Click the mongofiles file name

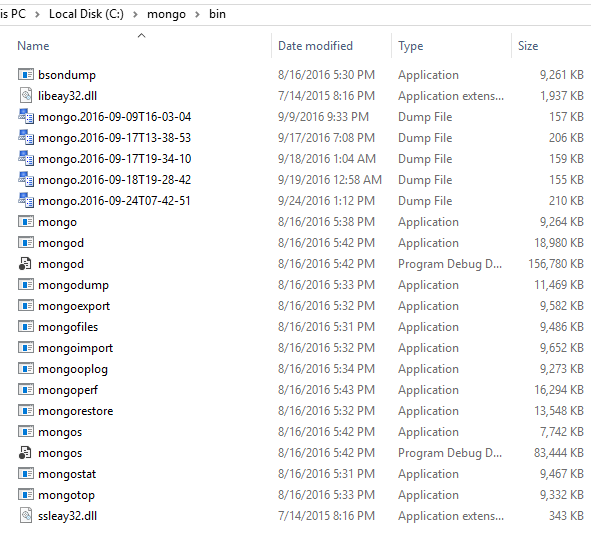pyautogui.click(x=68, y=327)
